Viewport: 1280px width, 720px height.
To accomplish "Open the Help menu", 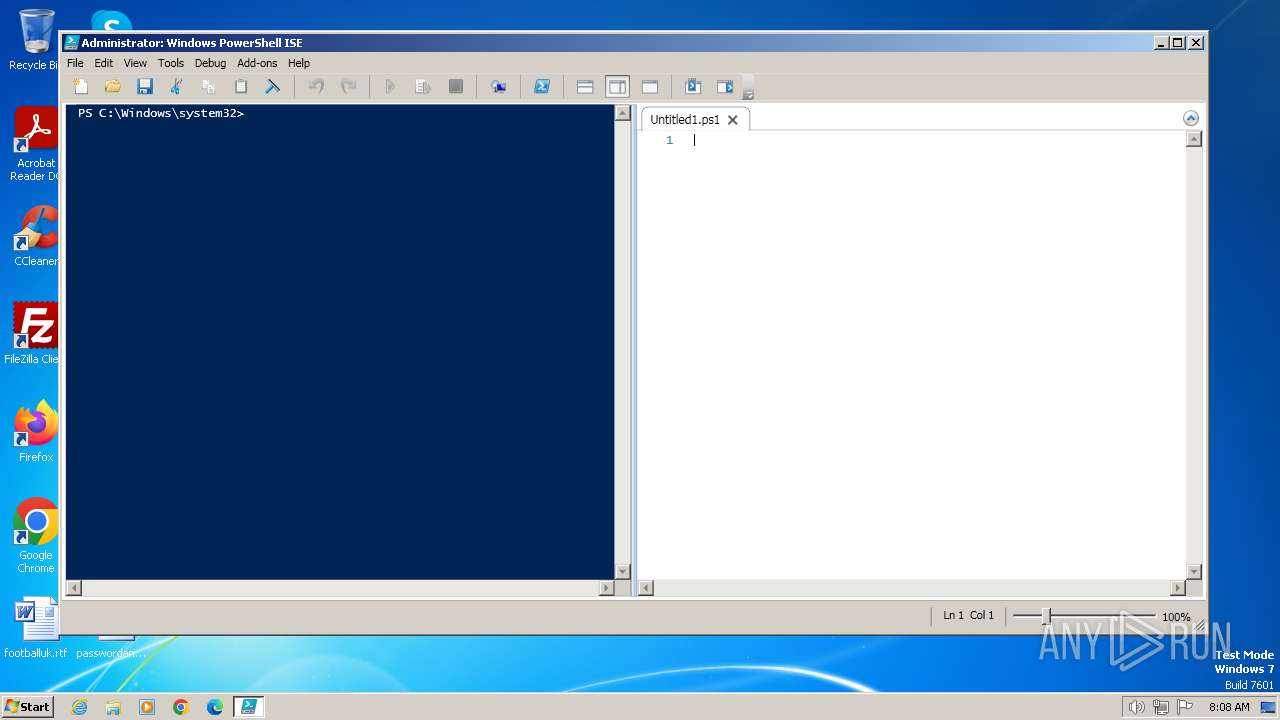I will (299, 63).
